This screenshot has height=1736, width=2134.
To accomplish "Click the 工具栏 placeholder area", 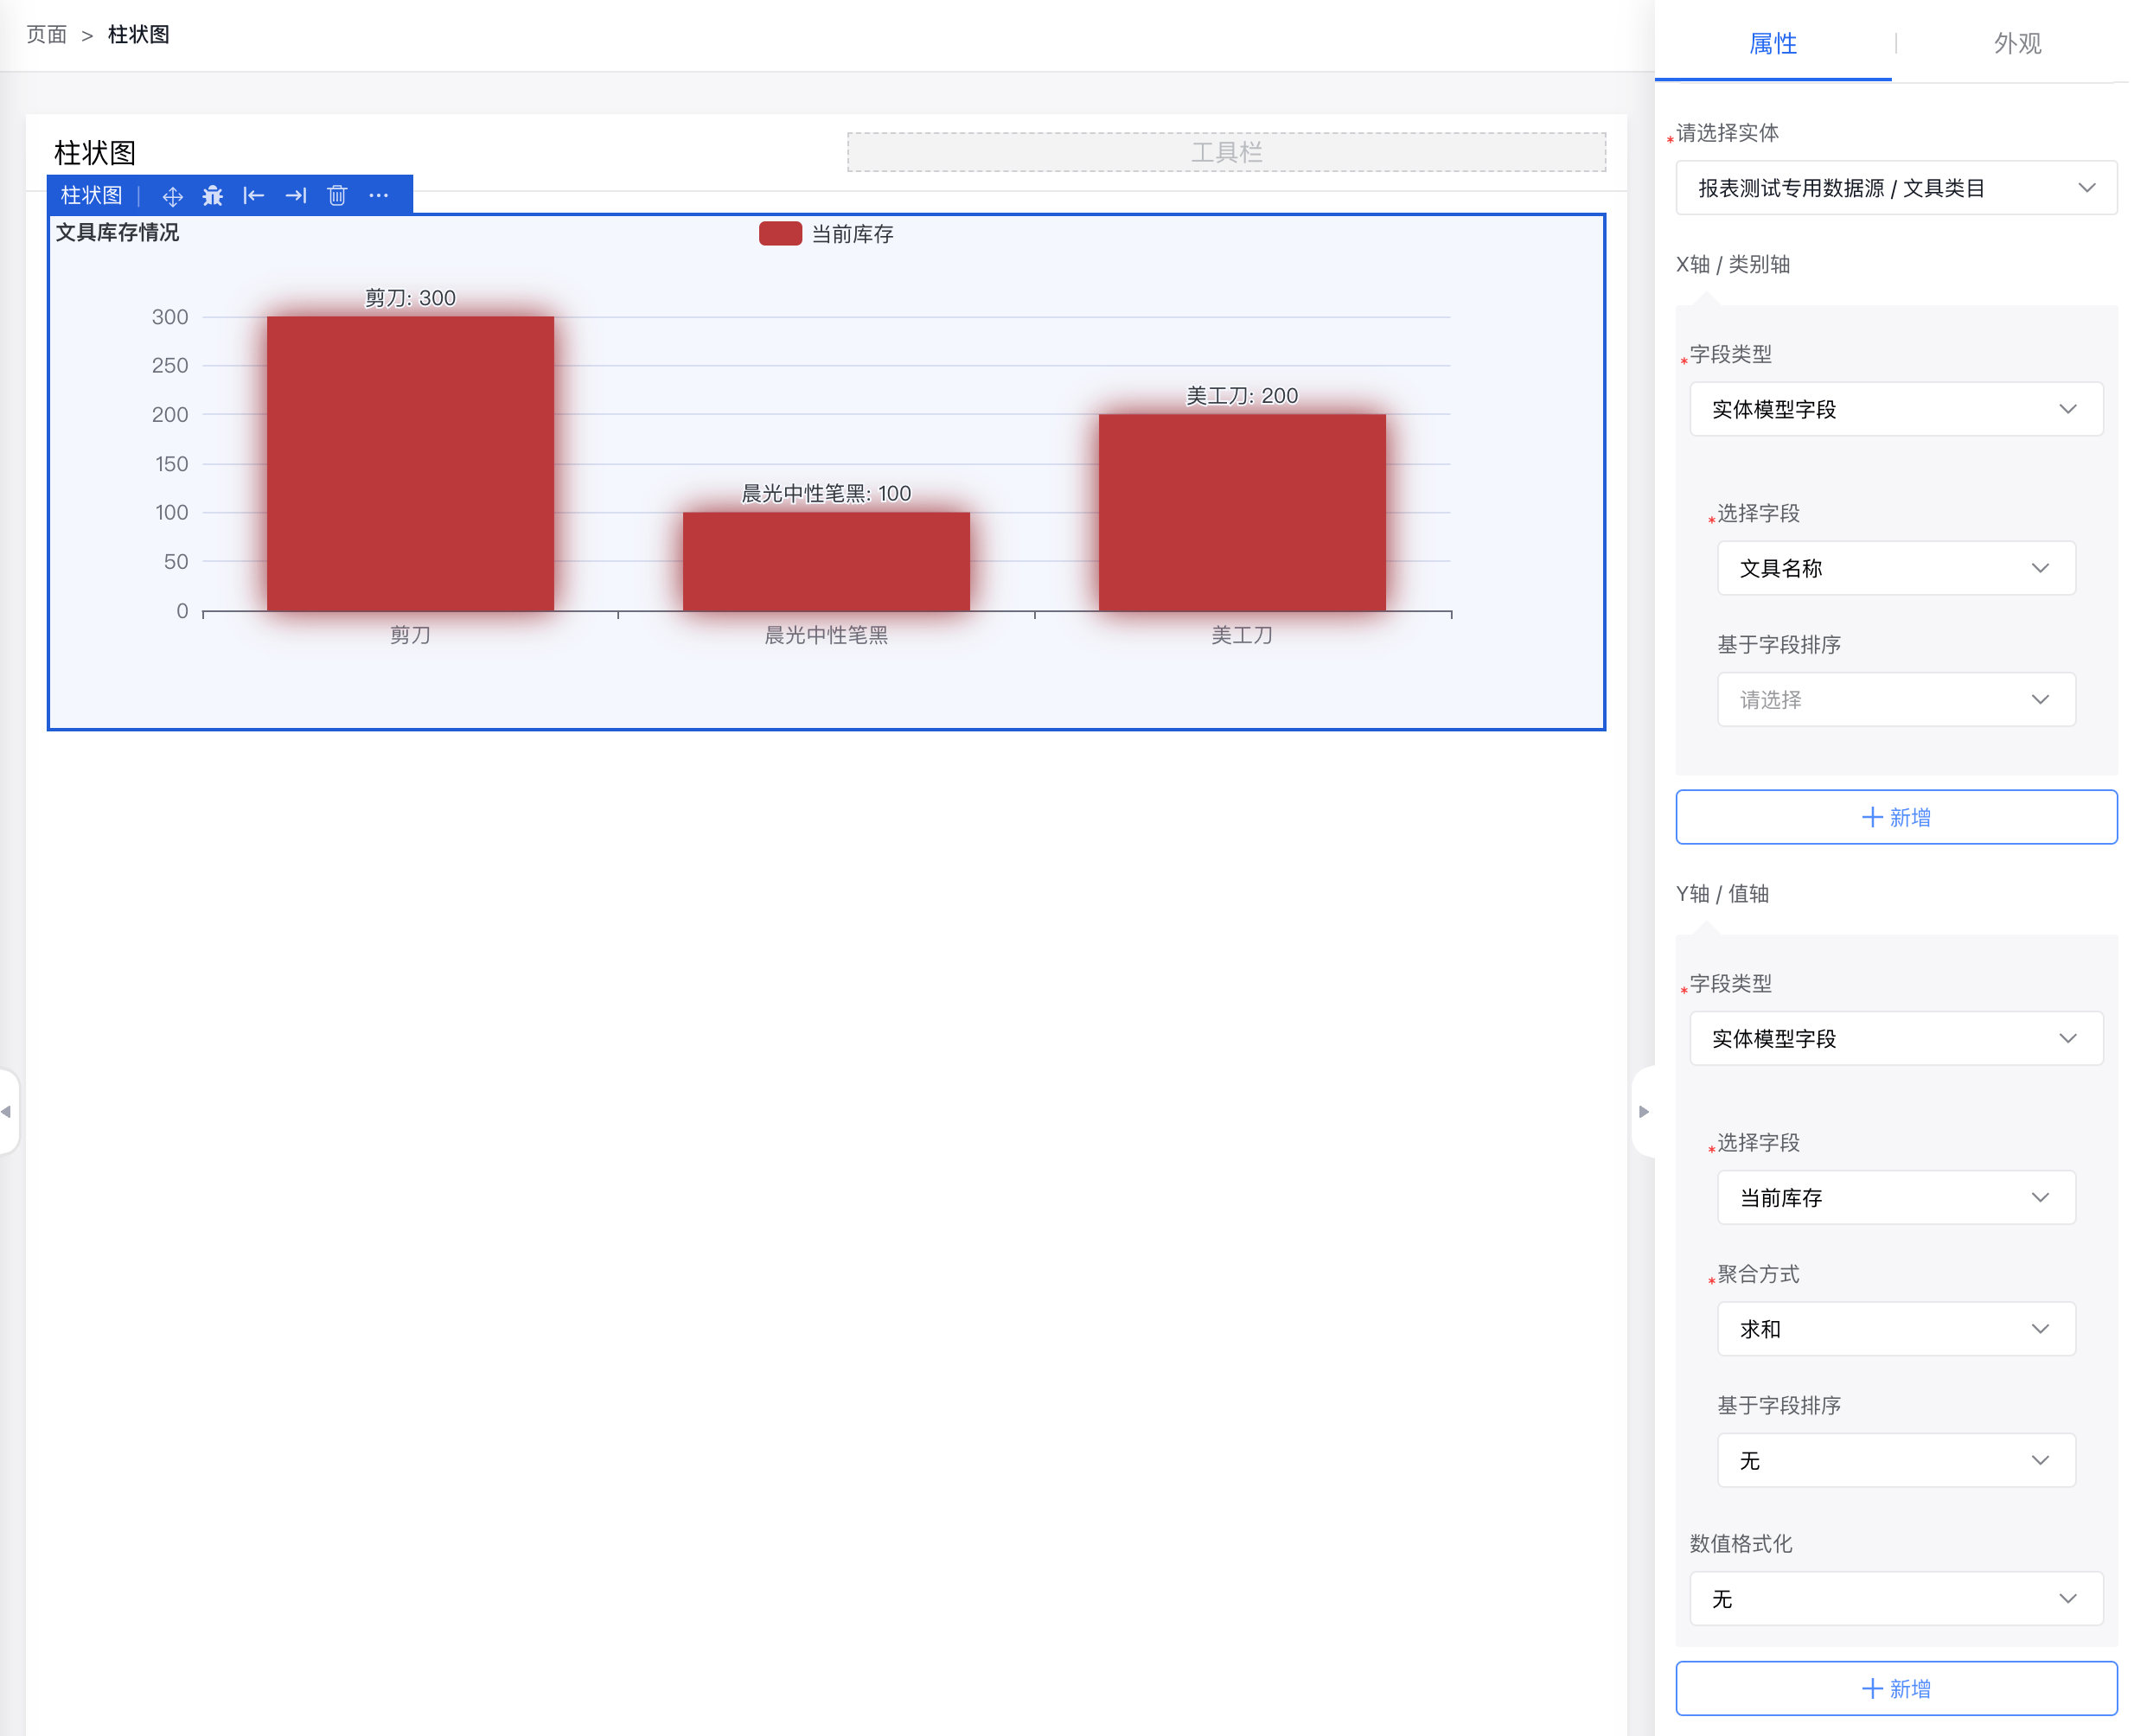I will 1227,152.
